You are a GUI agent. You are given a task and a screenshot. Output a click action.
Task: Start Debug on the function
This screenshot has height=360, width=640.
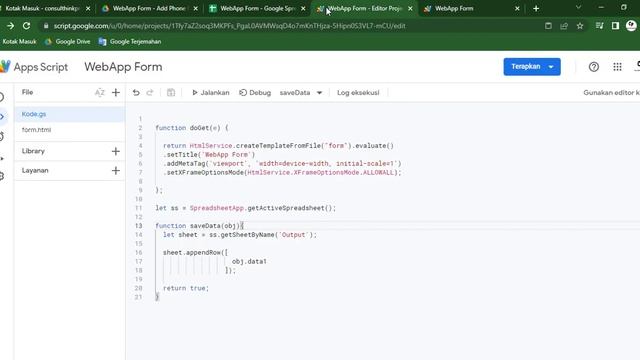click(x=255, y=93)
